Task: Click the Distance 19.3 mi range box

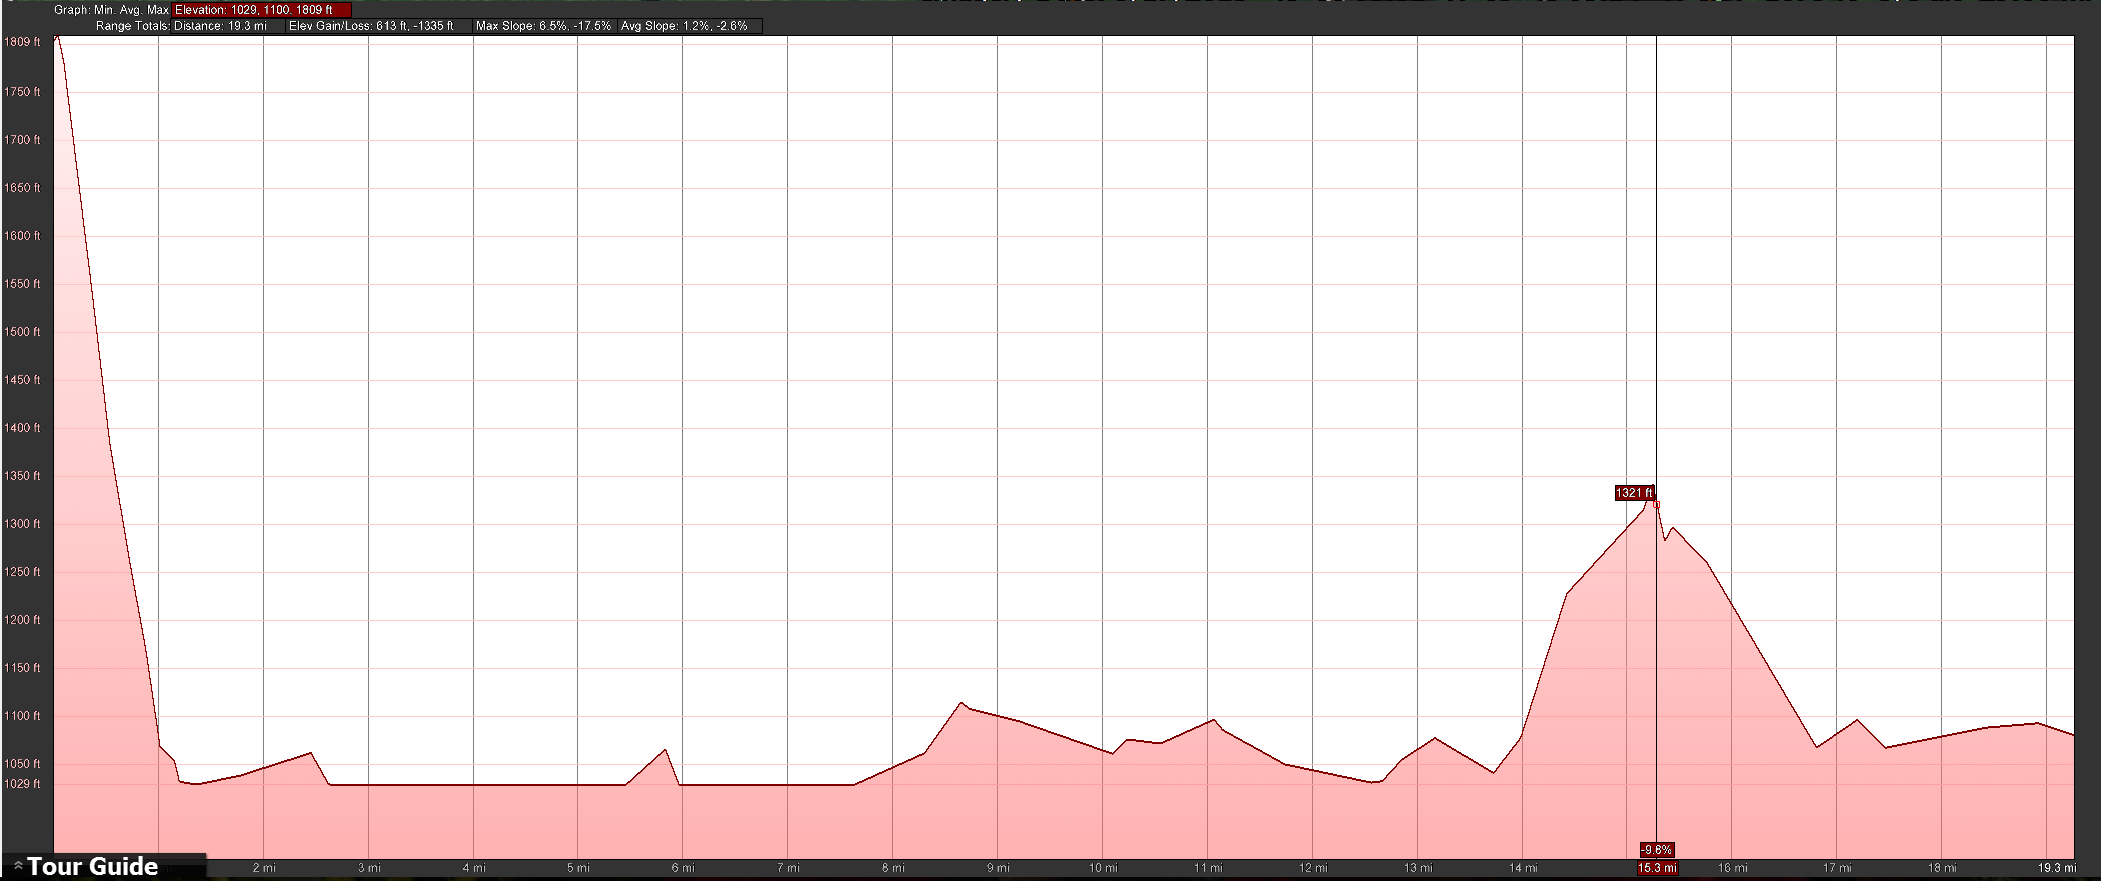Action: [x=227, y=26]
